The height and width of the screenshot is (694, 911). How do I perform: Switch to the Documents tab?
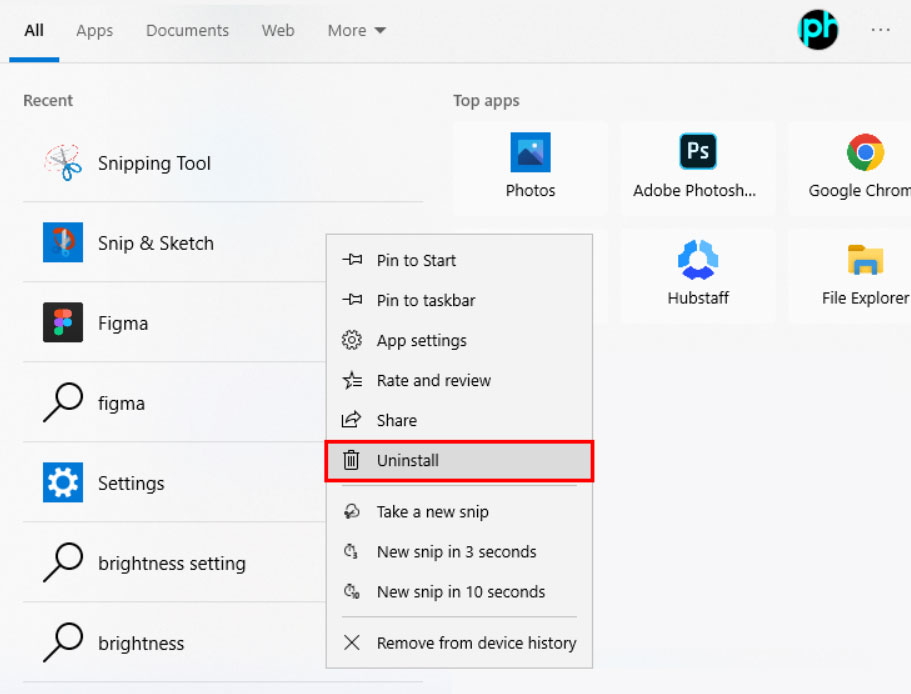[187, 30]
